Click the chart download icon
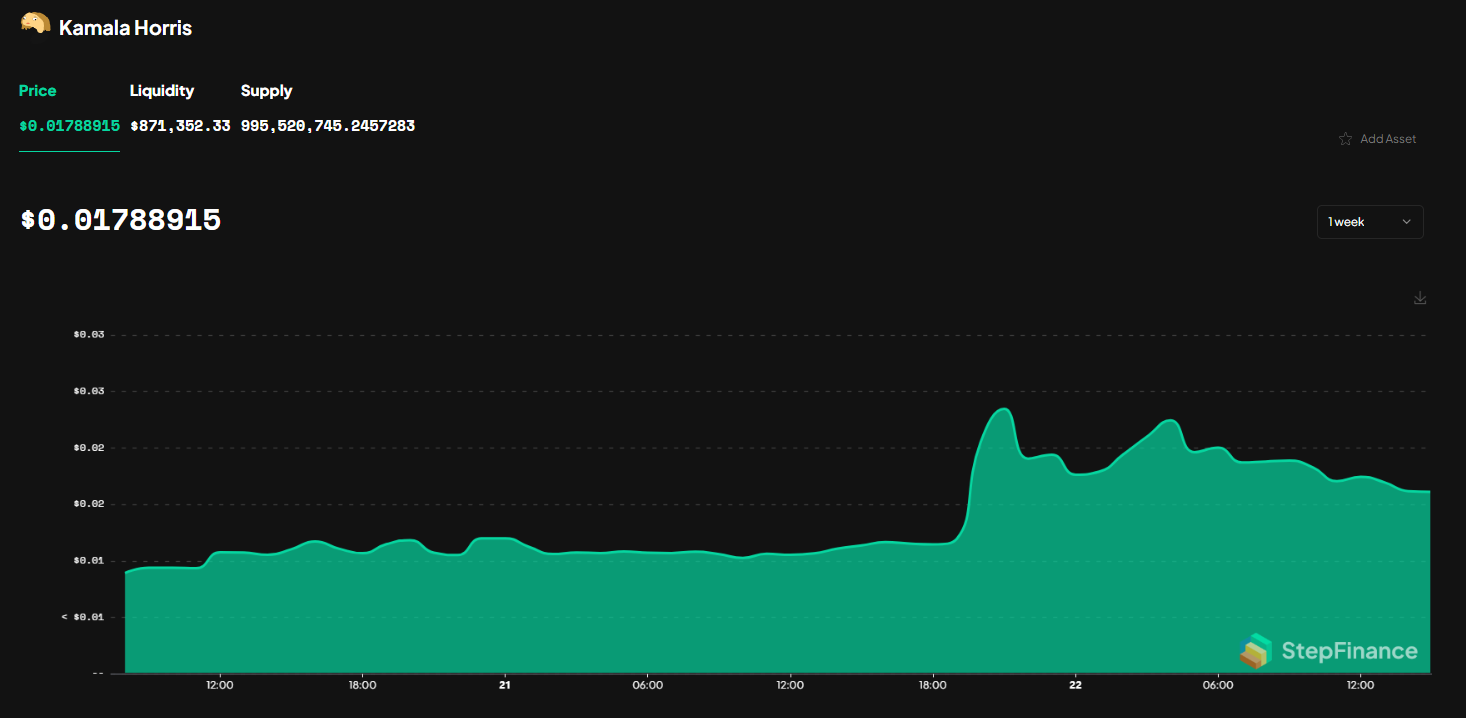 pyautogui.click(x=1420, y=297)
